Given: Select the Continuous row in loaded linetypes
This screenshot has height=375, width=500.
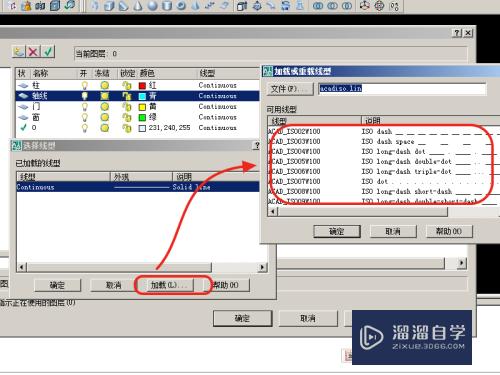Looking at the screenshot, I should tap(138, 187).
